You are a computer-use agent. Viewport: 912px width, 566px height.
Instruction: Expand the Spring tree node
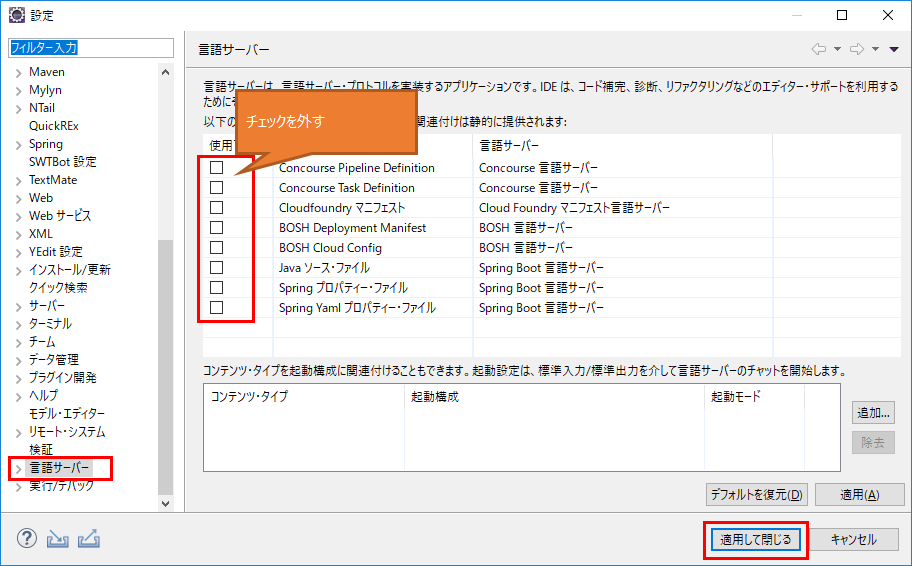[x=19, y=145]
